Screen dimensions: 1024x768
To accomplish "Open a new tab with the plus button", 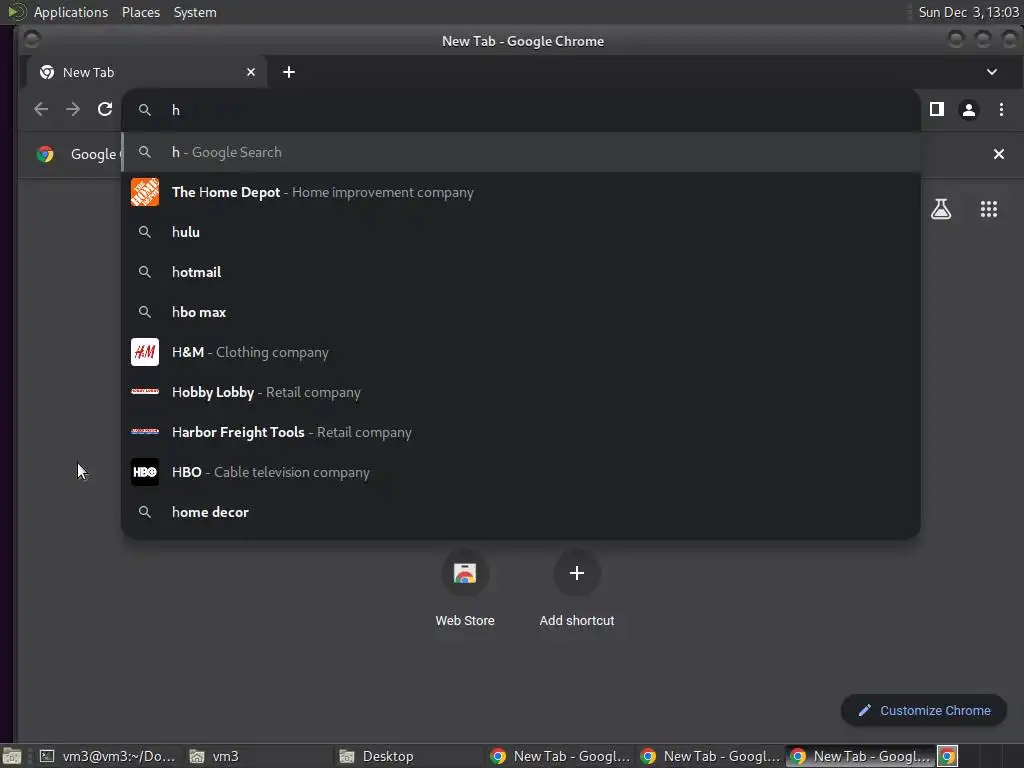I will tap(289, 72).
